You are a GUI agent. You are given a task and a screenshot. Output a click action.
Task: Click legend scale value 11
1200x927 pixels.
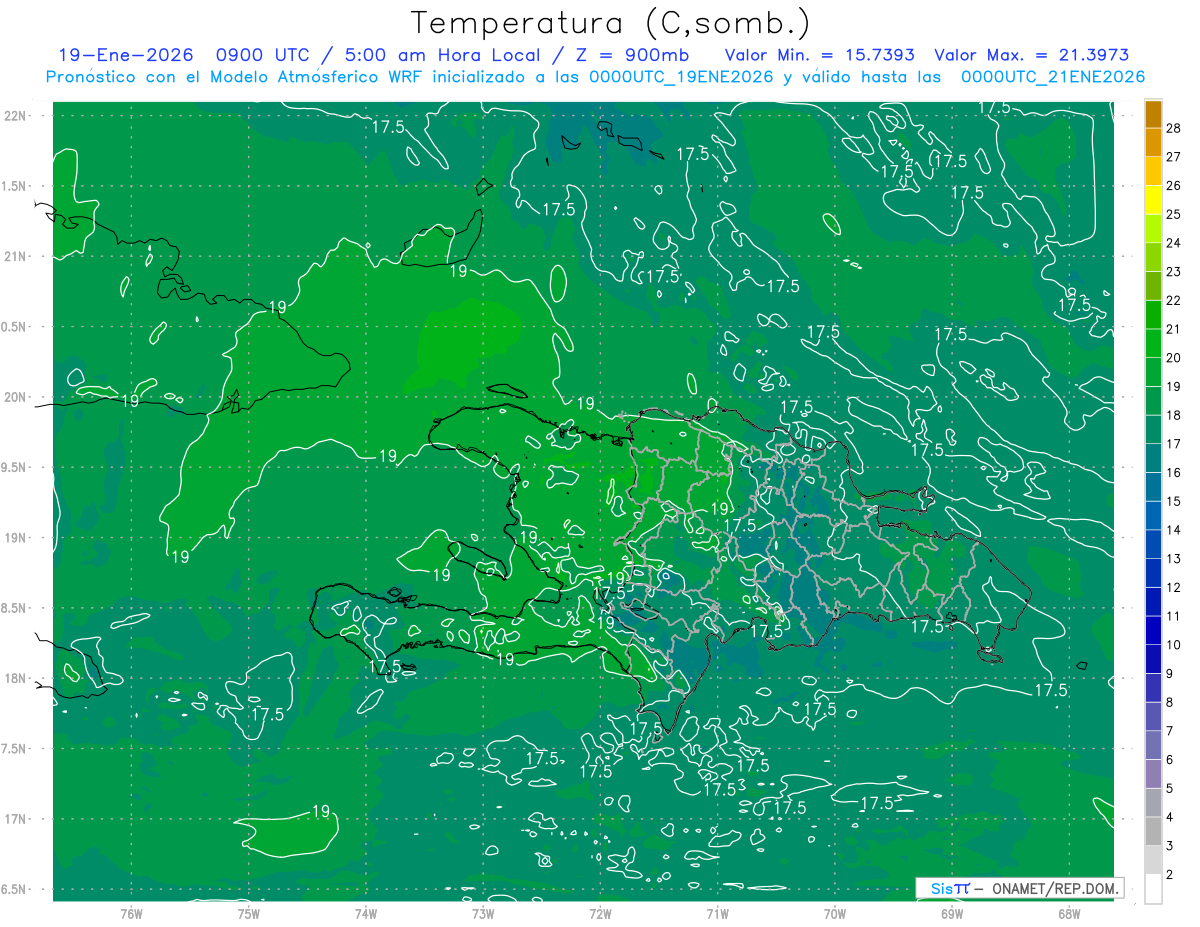pos(1174,616)
